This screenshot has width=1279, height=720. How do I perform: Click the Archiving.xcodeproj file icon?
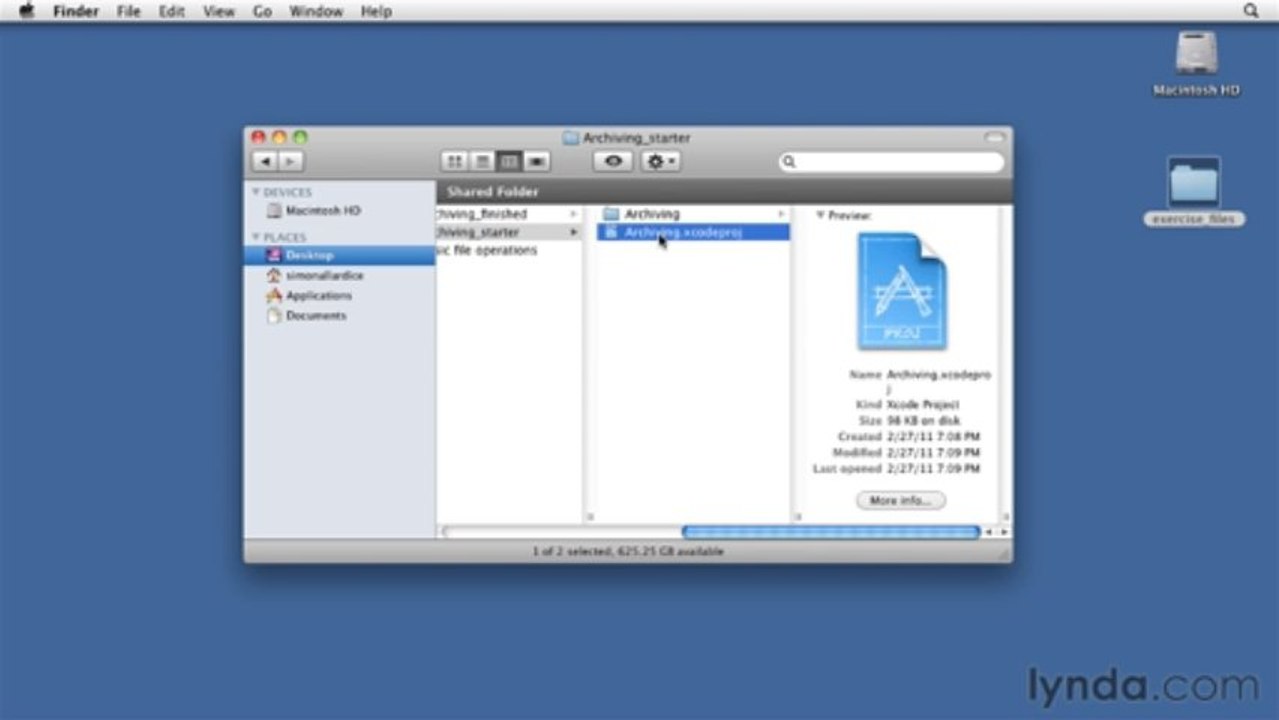pos(611,232)
